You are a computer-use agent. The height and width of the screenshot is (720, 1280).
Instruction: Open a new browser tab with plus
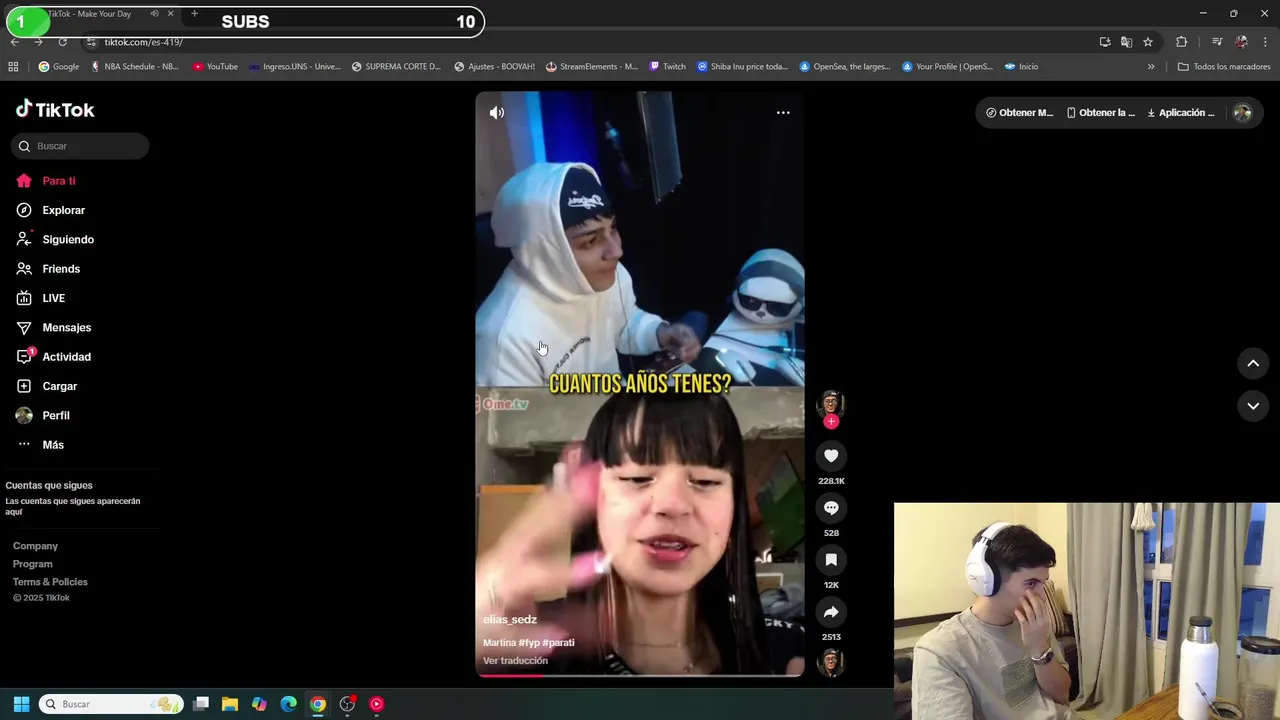[194, 14]
